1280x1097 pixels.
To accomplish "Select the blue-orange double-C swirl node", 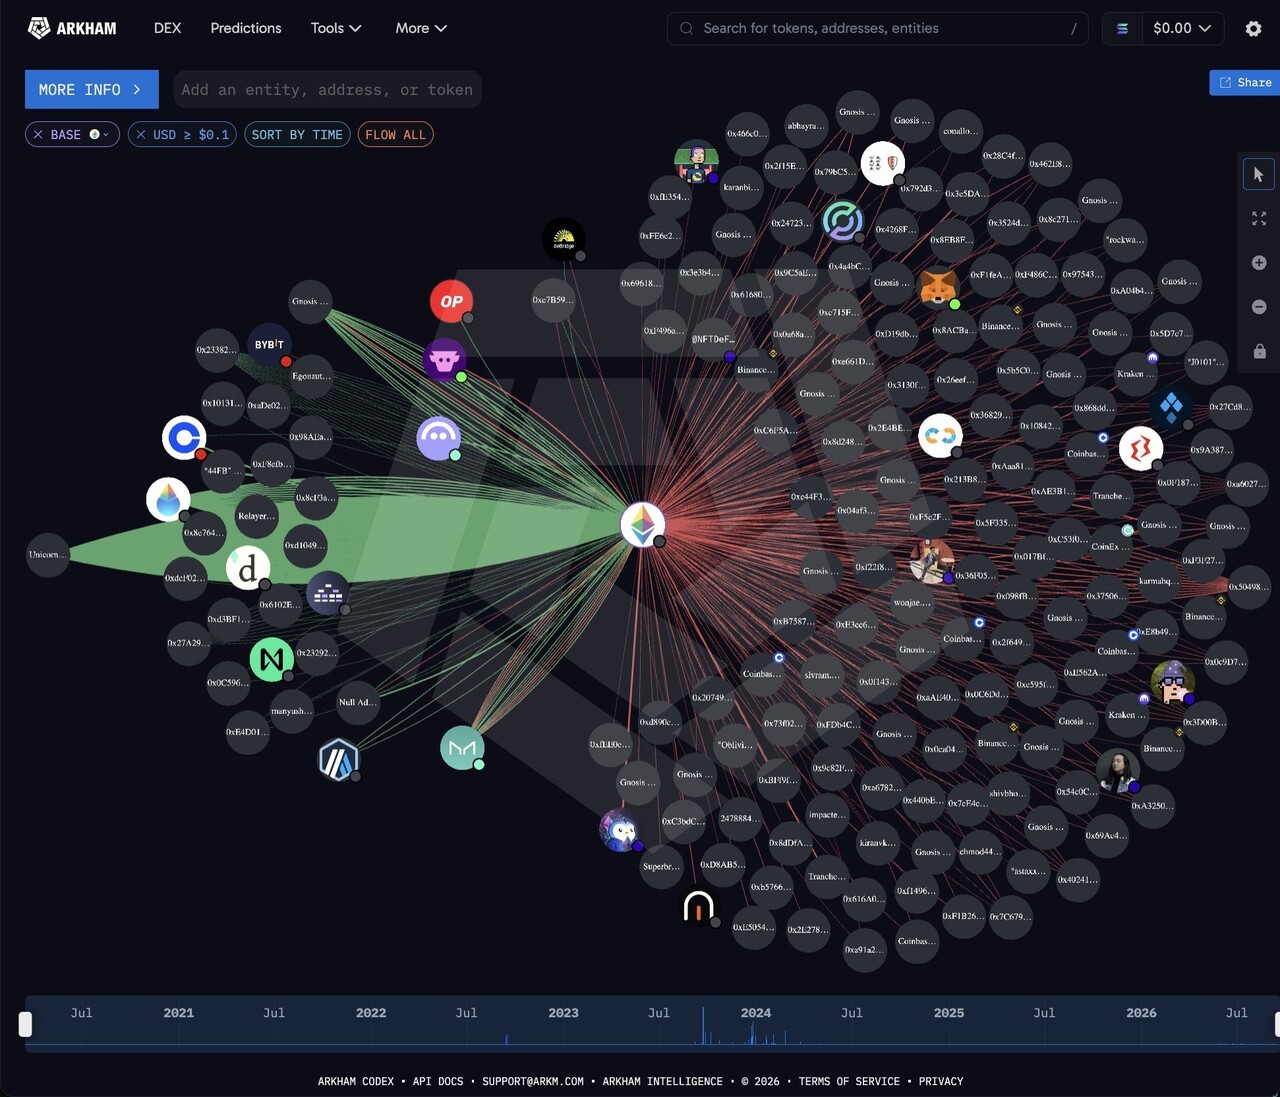I will (x=940, y=436).
